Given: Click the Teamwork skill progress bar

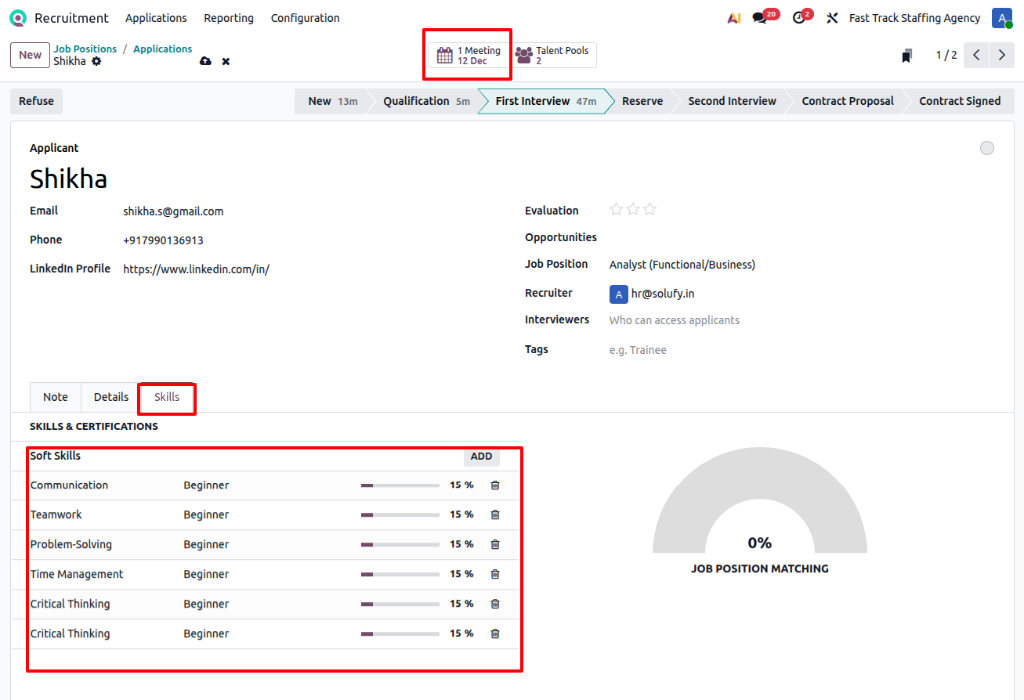Looking at the screenshot, I should 400,515.
